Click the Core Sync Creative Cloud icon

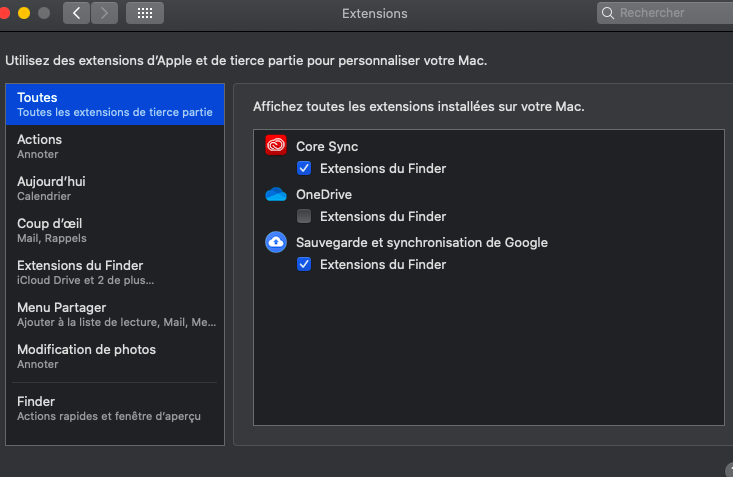coord(276,146)
